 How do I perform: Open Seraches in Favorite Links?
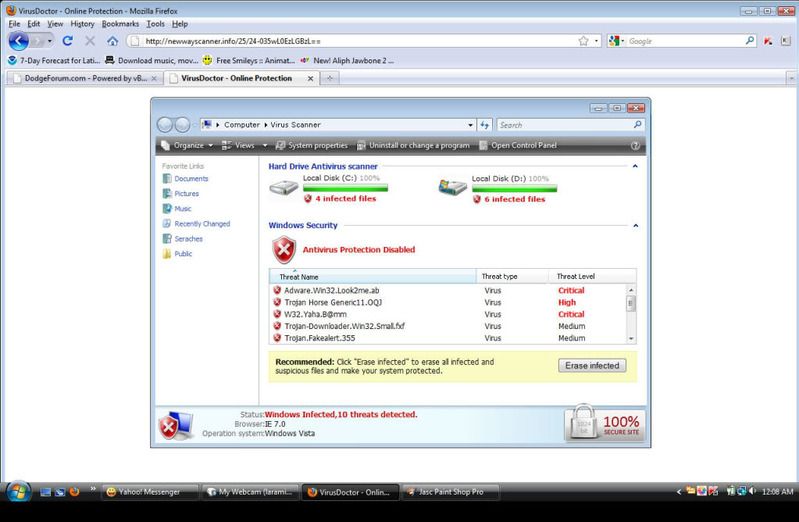tap(182, 239)
